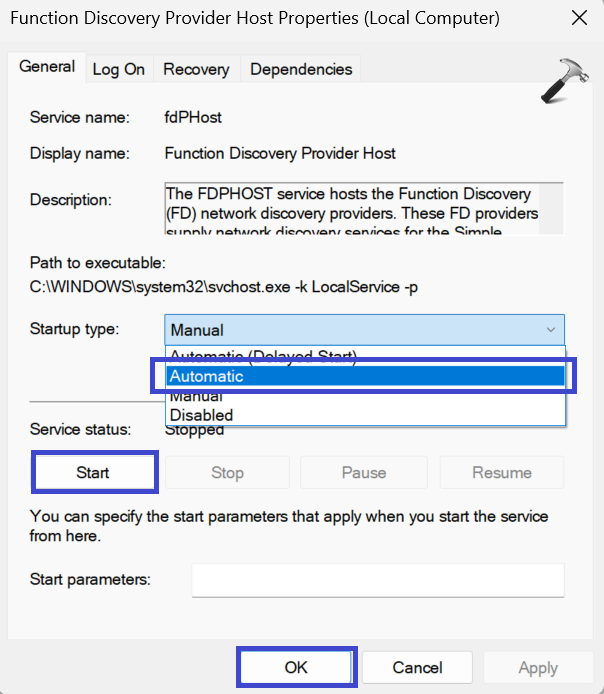Click the hammer logo icon
The image size is (604, 694).
564,80
